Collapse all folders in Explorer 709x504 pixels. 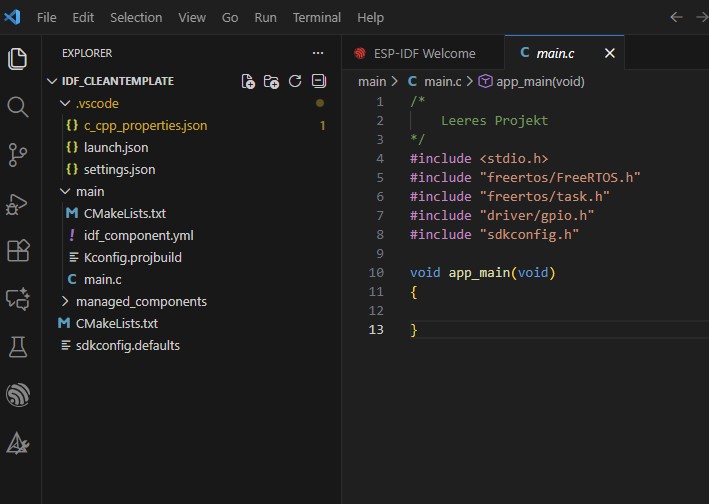[x=319, y=81]
